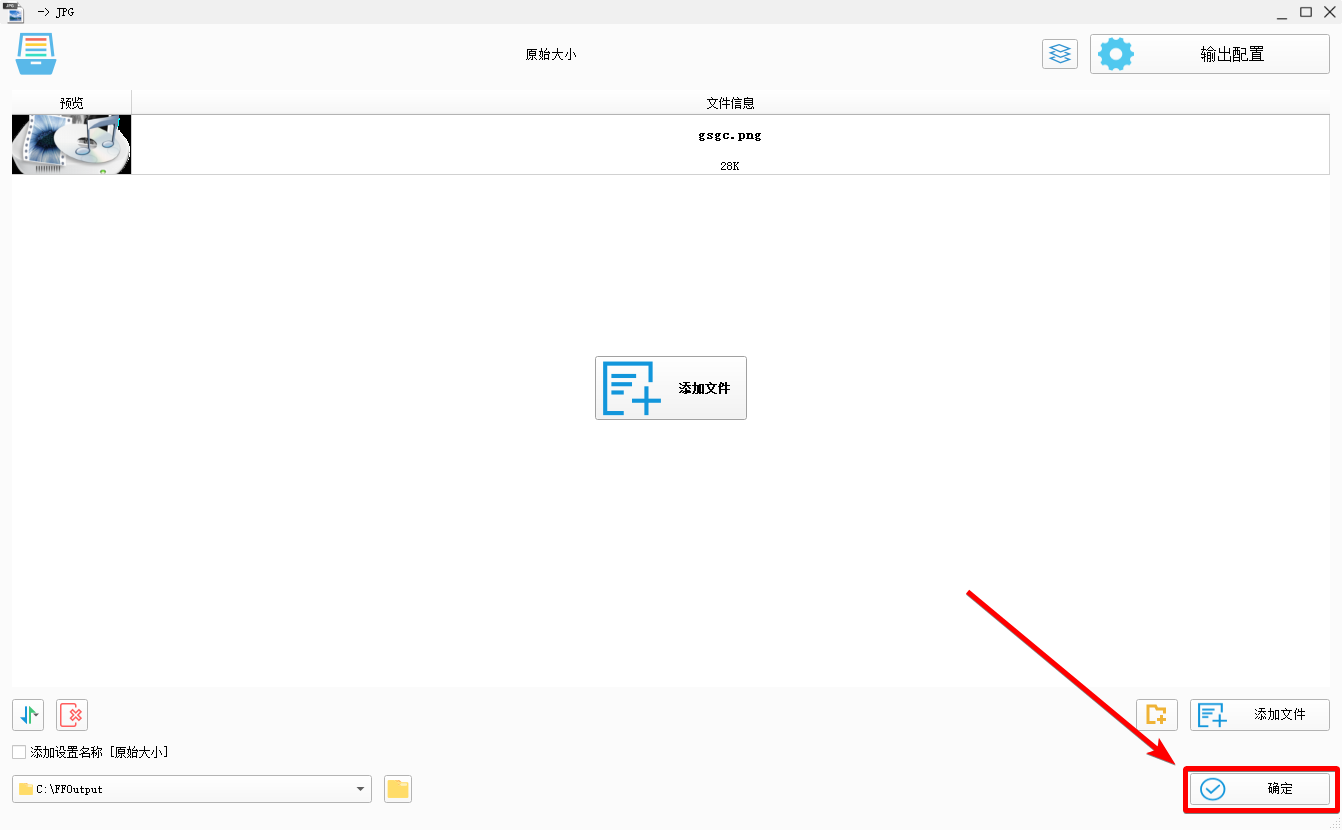Expand the C:\FFOutput output folder dropdown
Viewport: 1342px width, 830px height.
360,789
